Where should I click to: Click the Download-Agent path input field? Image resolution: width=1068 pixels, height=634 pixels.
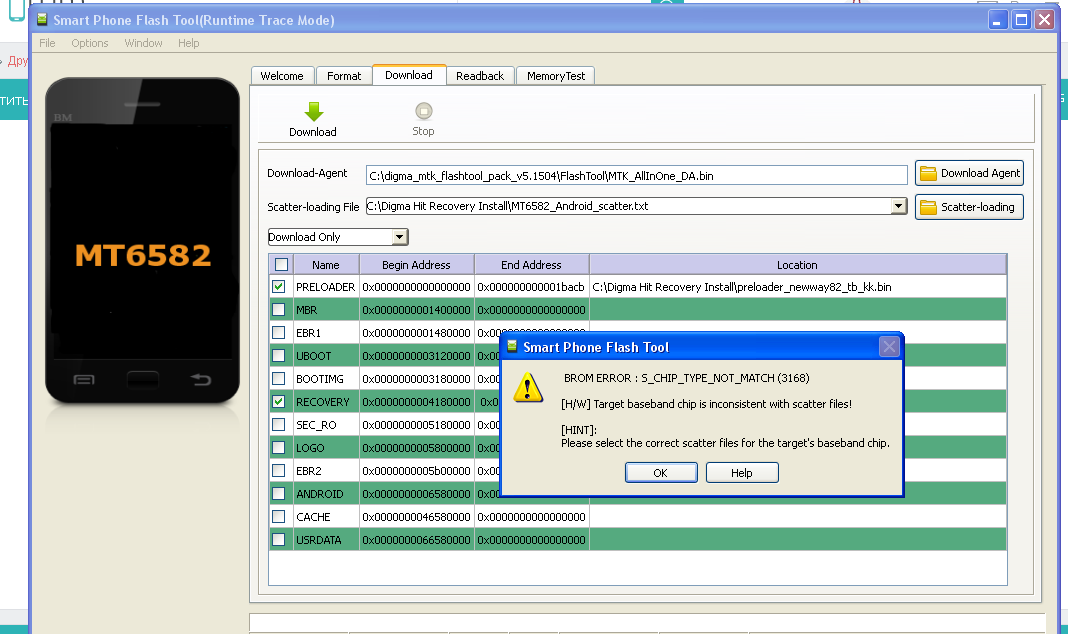(636, 176)
